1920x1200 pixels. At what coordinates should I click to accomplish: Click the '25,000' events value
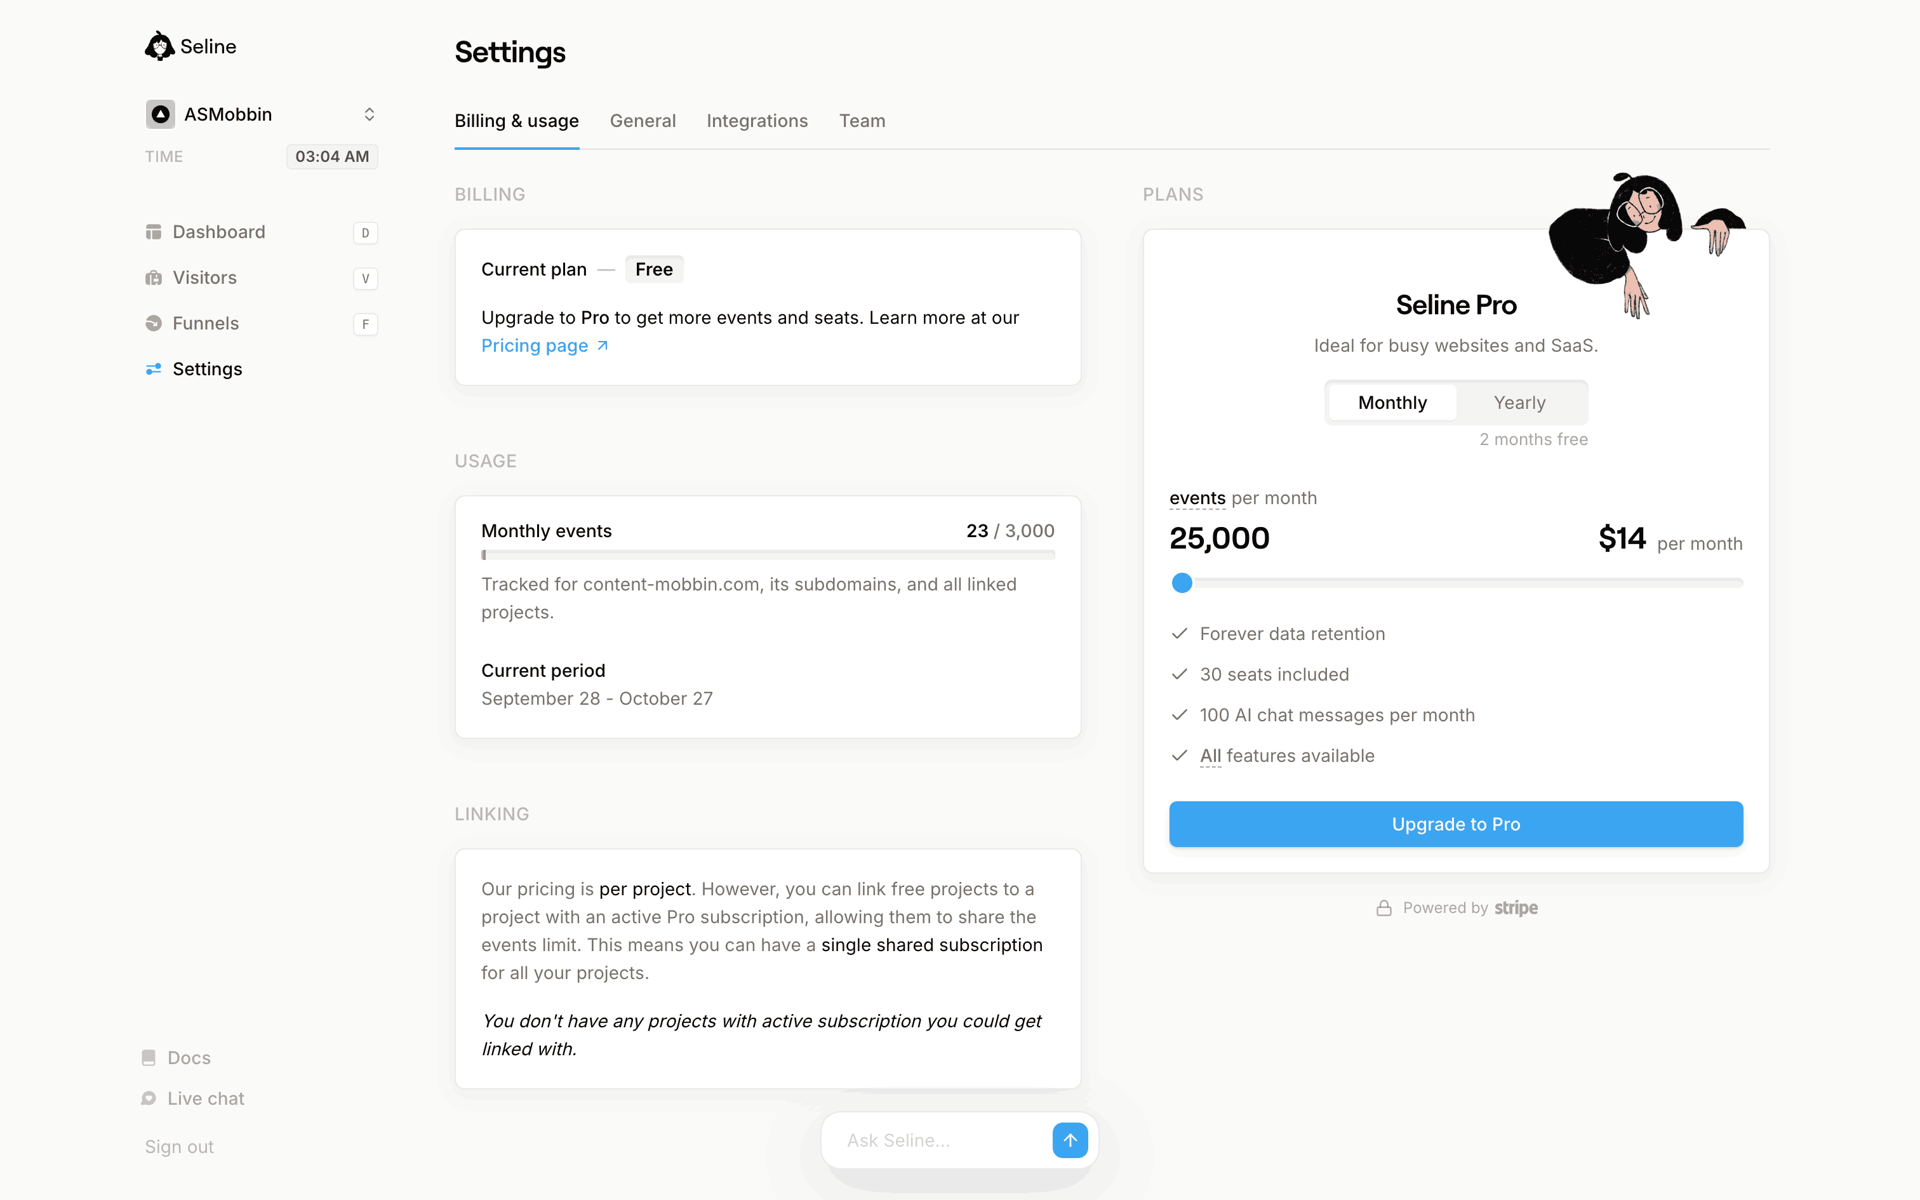pyautogui.click(x=1219, y=538)
